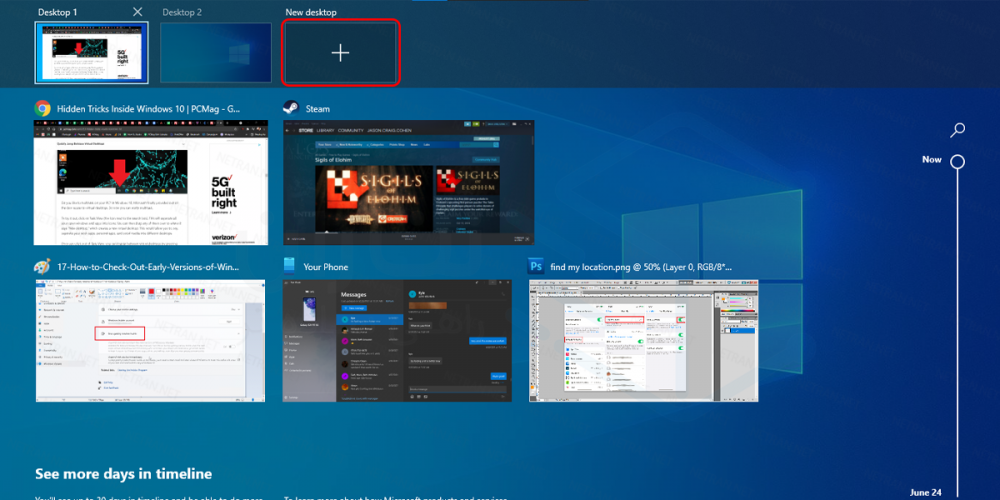Add a new desktop with the plus button
The image size is (1000, 500).
tap(340, 53)
